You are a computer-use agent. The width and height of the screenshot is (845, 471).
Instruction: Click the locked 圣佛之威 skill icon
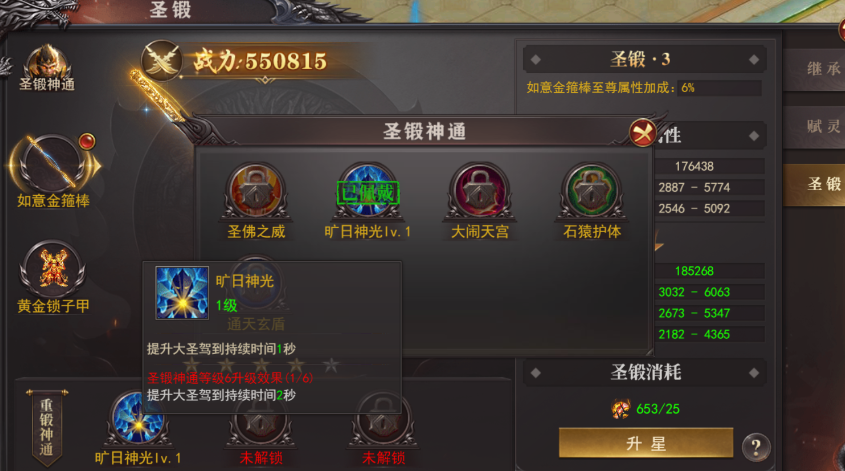point(255,191)
